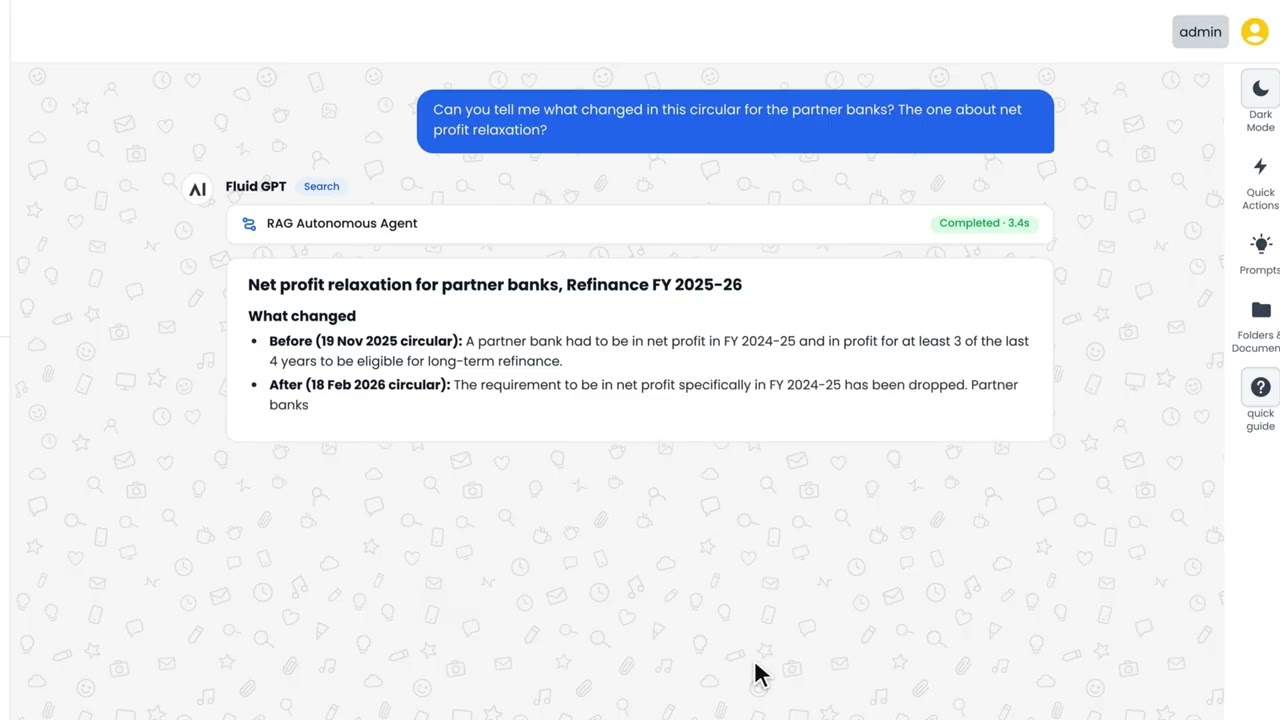Open Folders & Documents folder icon
The height and width of the screenshot is (720, 1280).
1261,310
